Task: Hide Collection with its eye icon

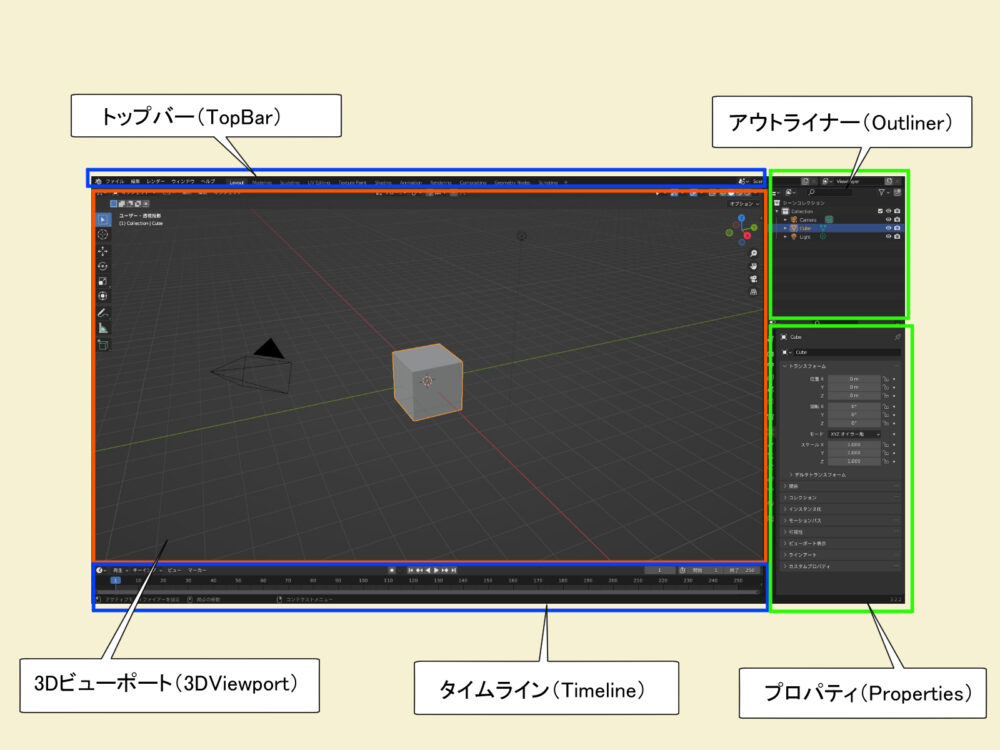Action: coord(888,211)
